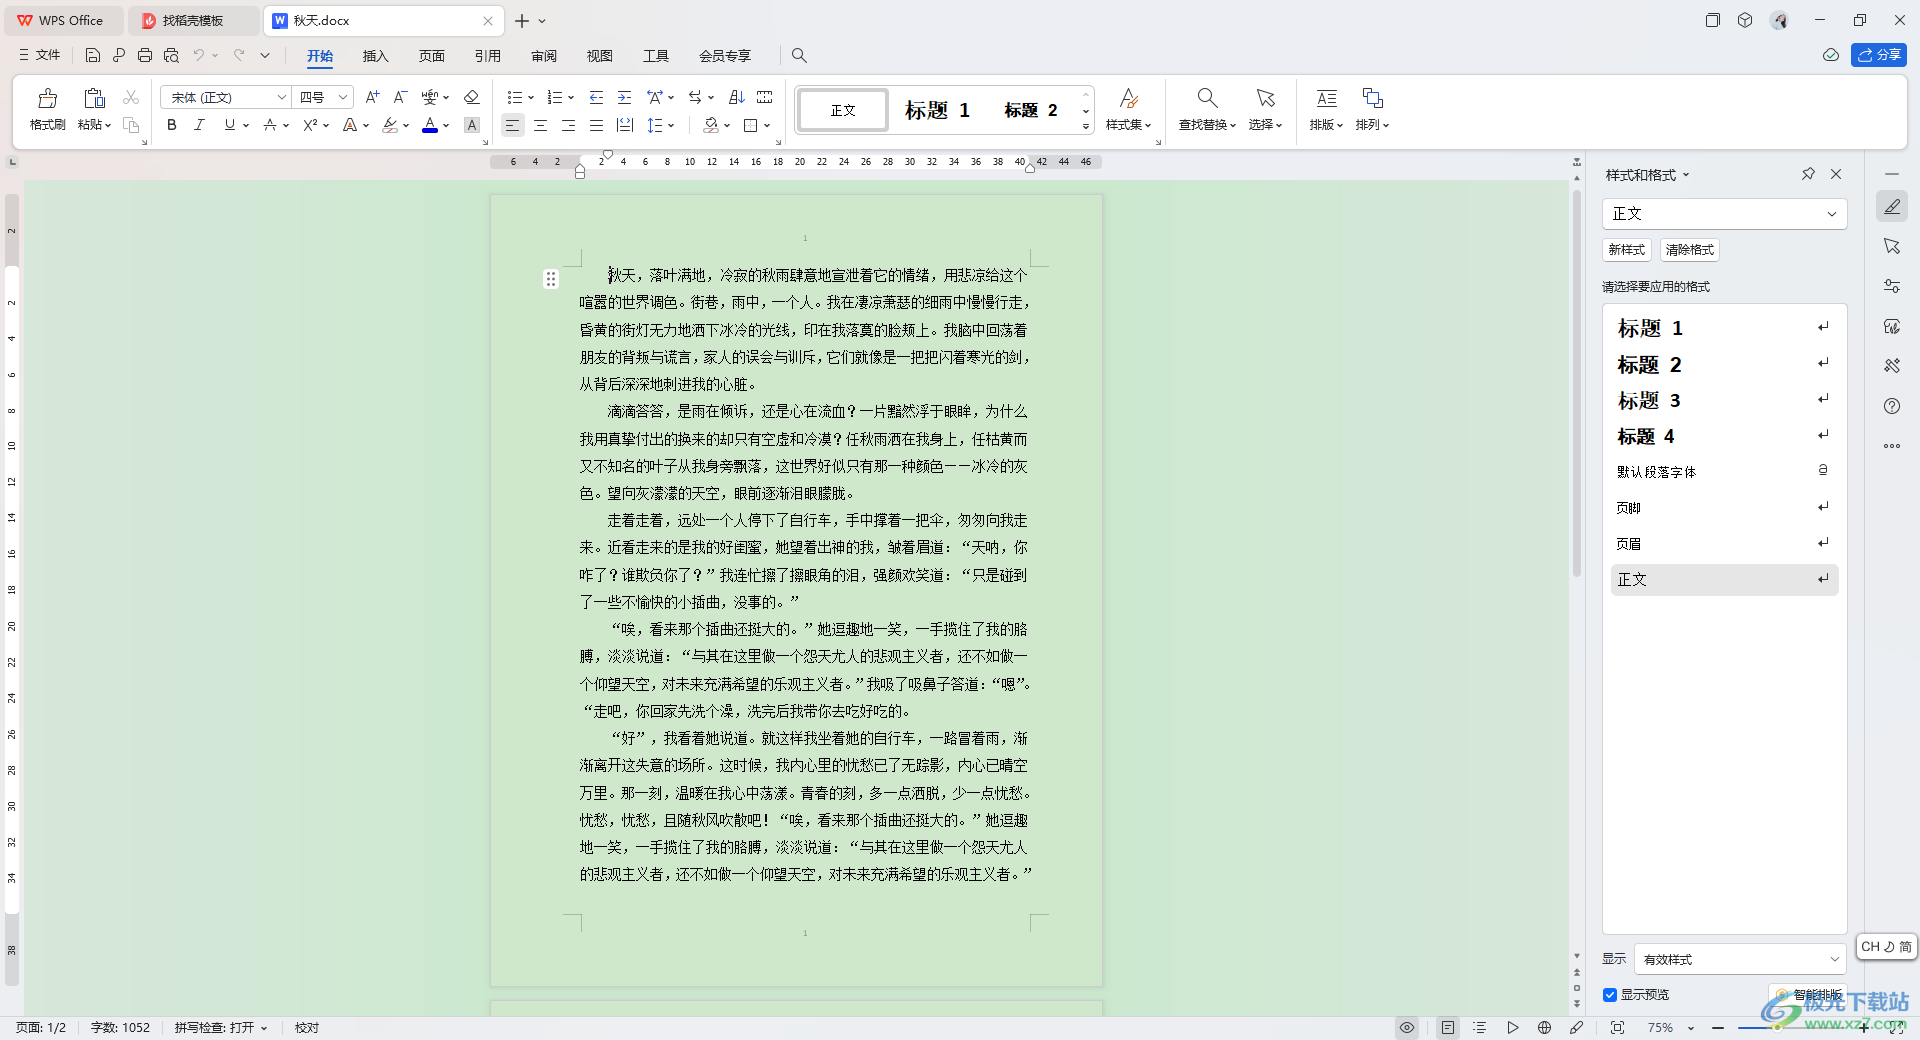Switch to the 引用 (References) tab

pyautogui.click(x=487, y=56)
